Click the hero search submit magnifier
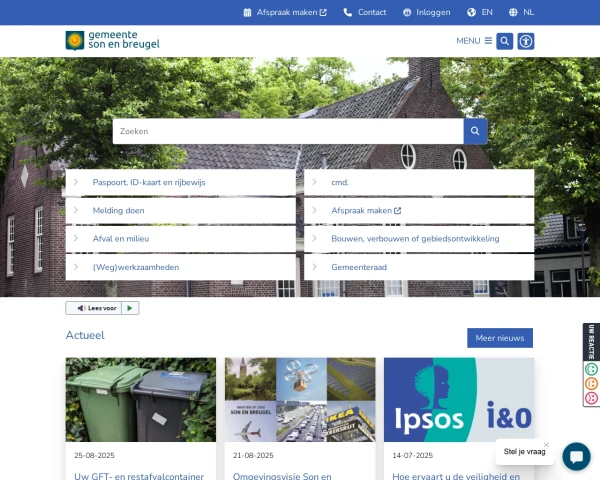 pos(475,131)
